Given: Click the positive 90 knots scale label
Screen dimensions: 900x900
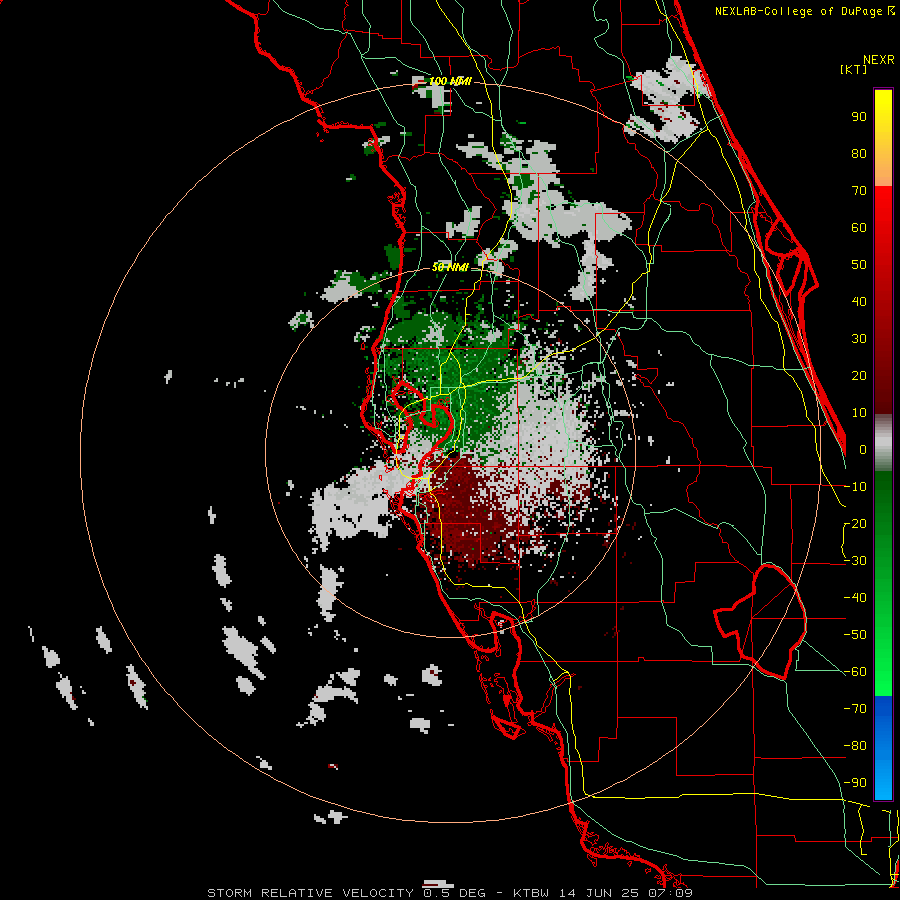Looking at the screenshot, I should point(859,117).
